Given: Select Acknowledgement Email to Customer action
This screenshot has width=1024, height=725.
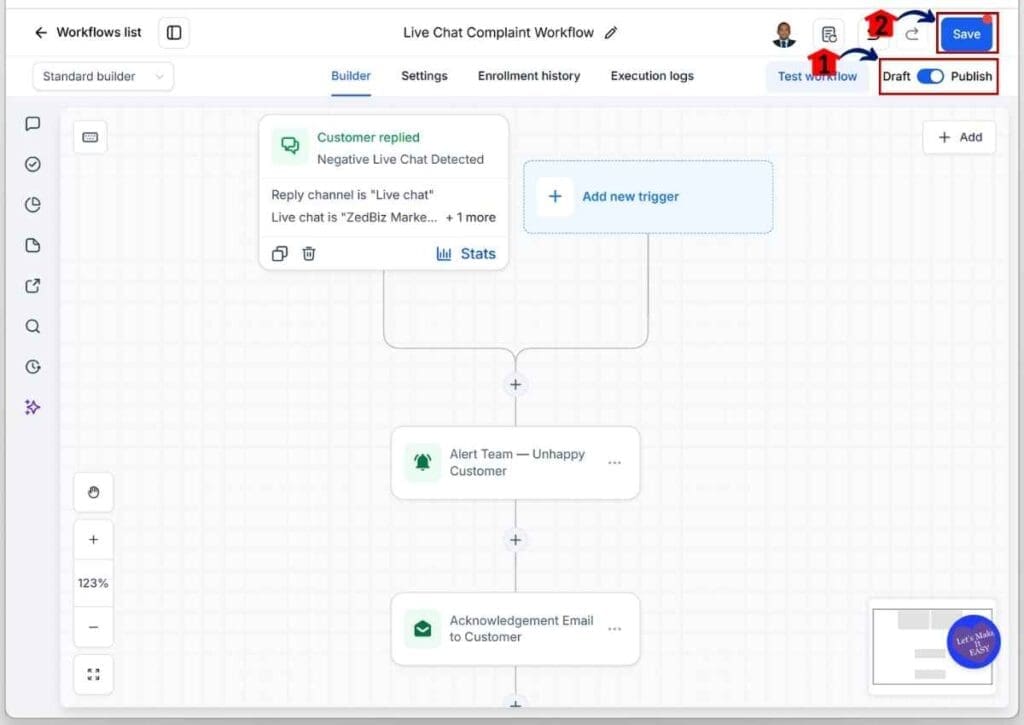Looking at the screenshot, I should click(515, 628).
